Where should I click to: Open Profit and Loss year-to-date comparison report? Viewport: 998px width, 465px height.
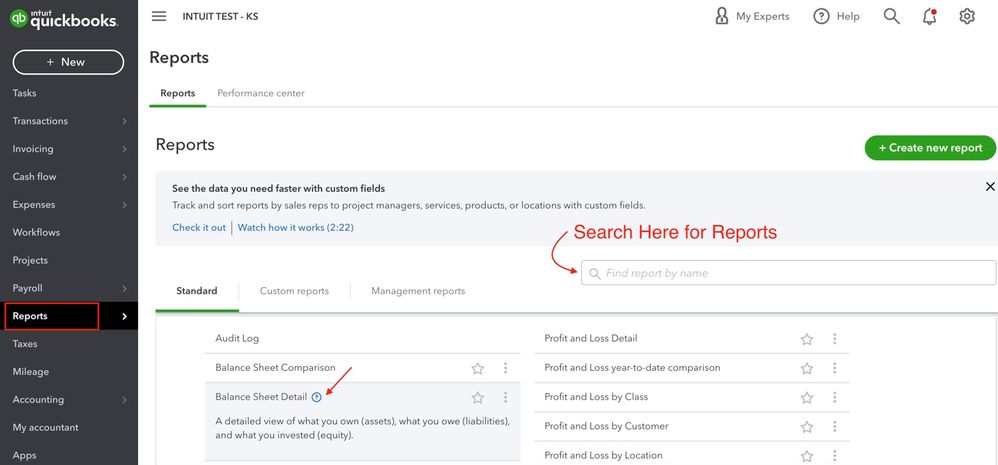632,368
